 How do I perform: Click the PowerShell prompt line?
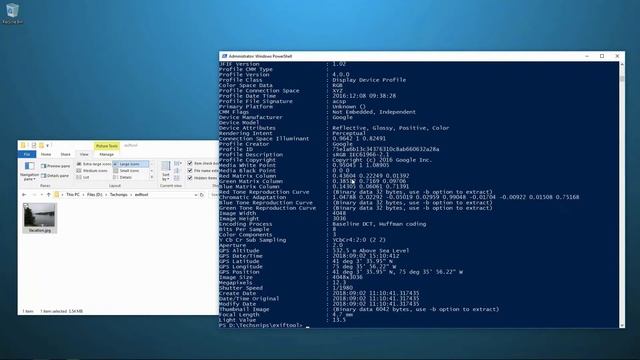tap(264, 325)
